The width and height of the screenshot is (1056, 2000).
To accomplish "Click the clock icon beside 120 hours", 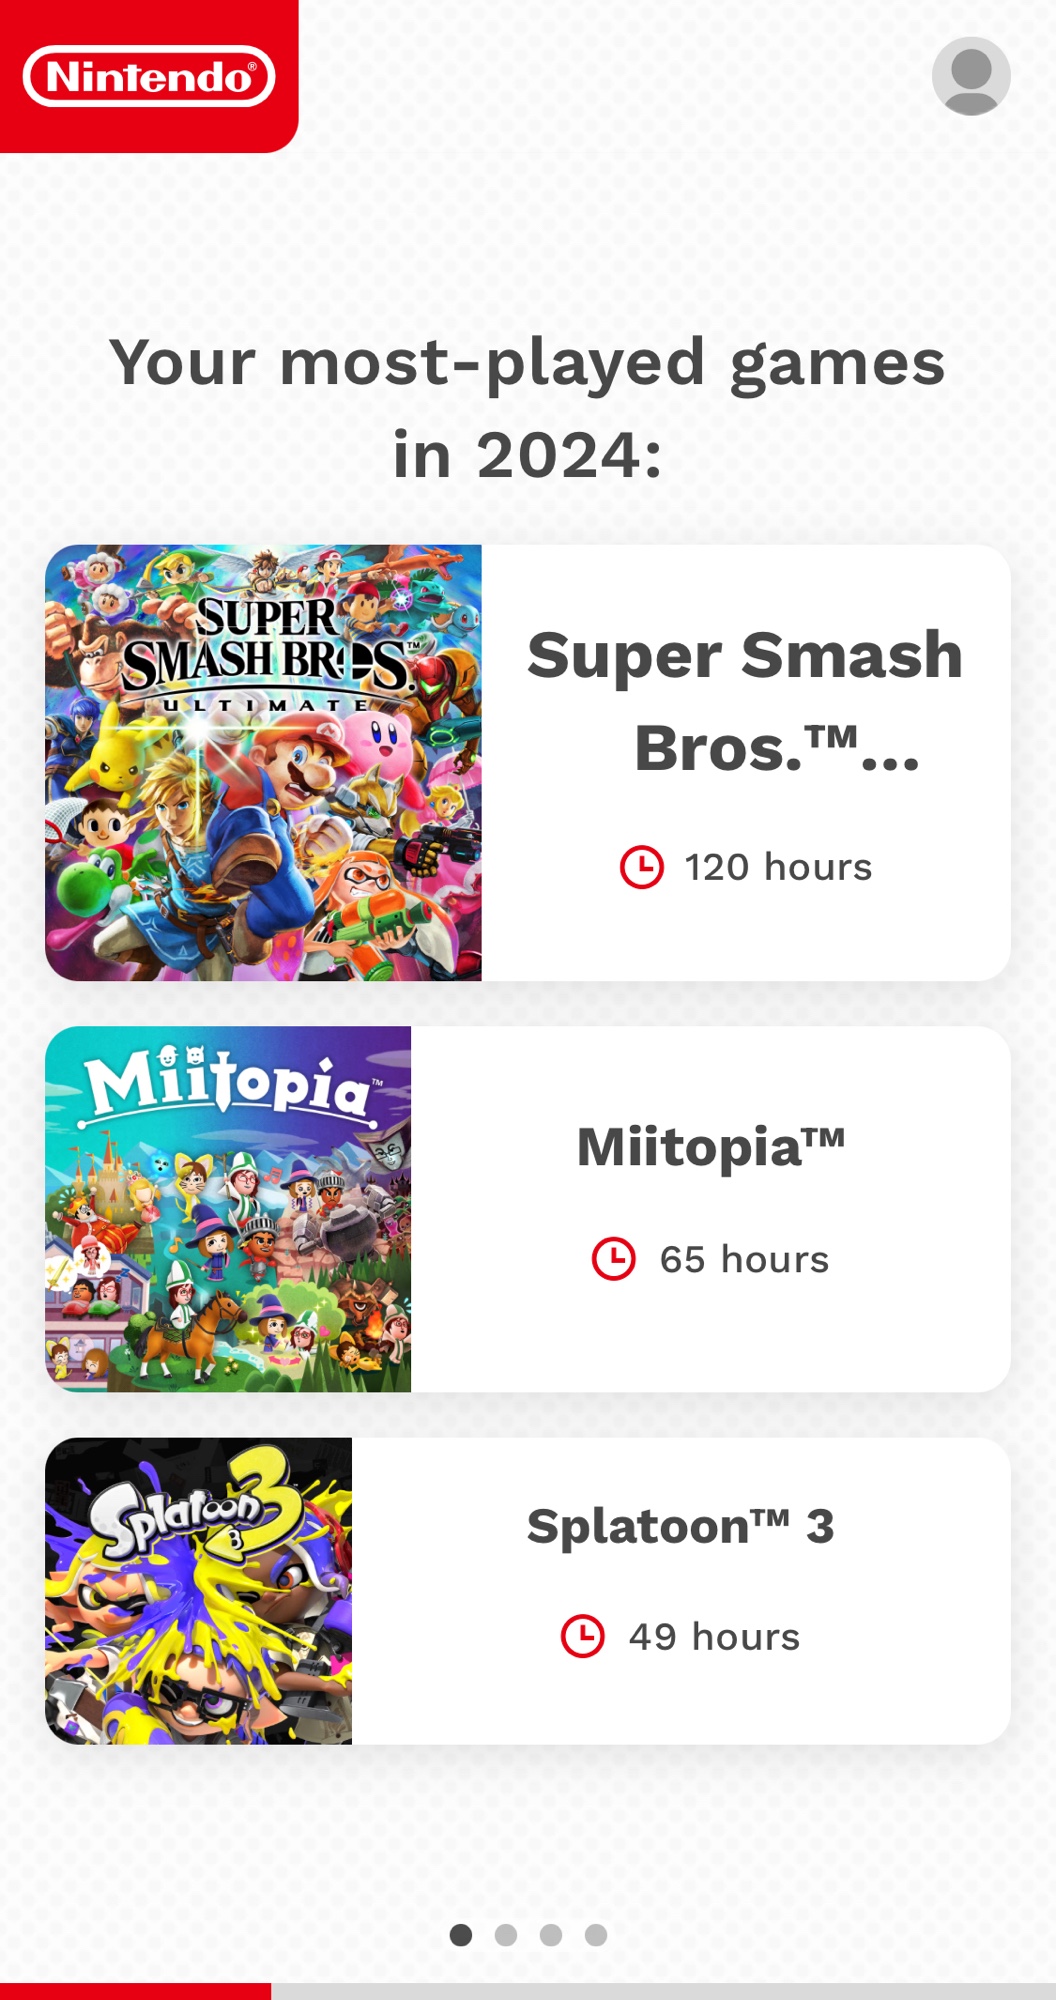I will (x=641, y=866).
